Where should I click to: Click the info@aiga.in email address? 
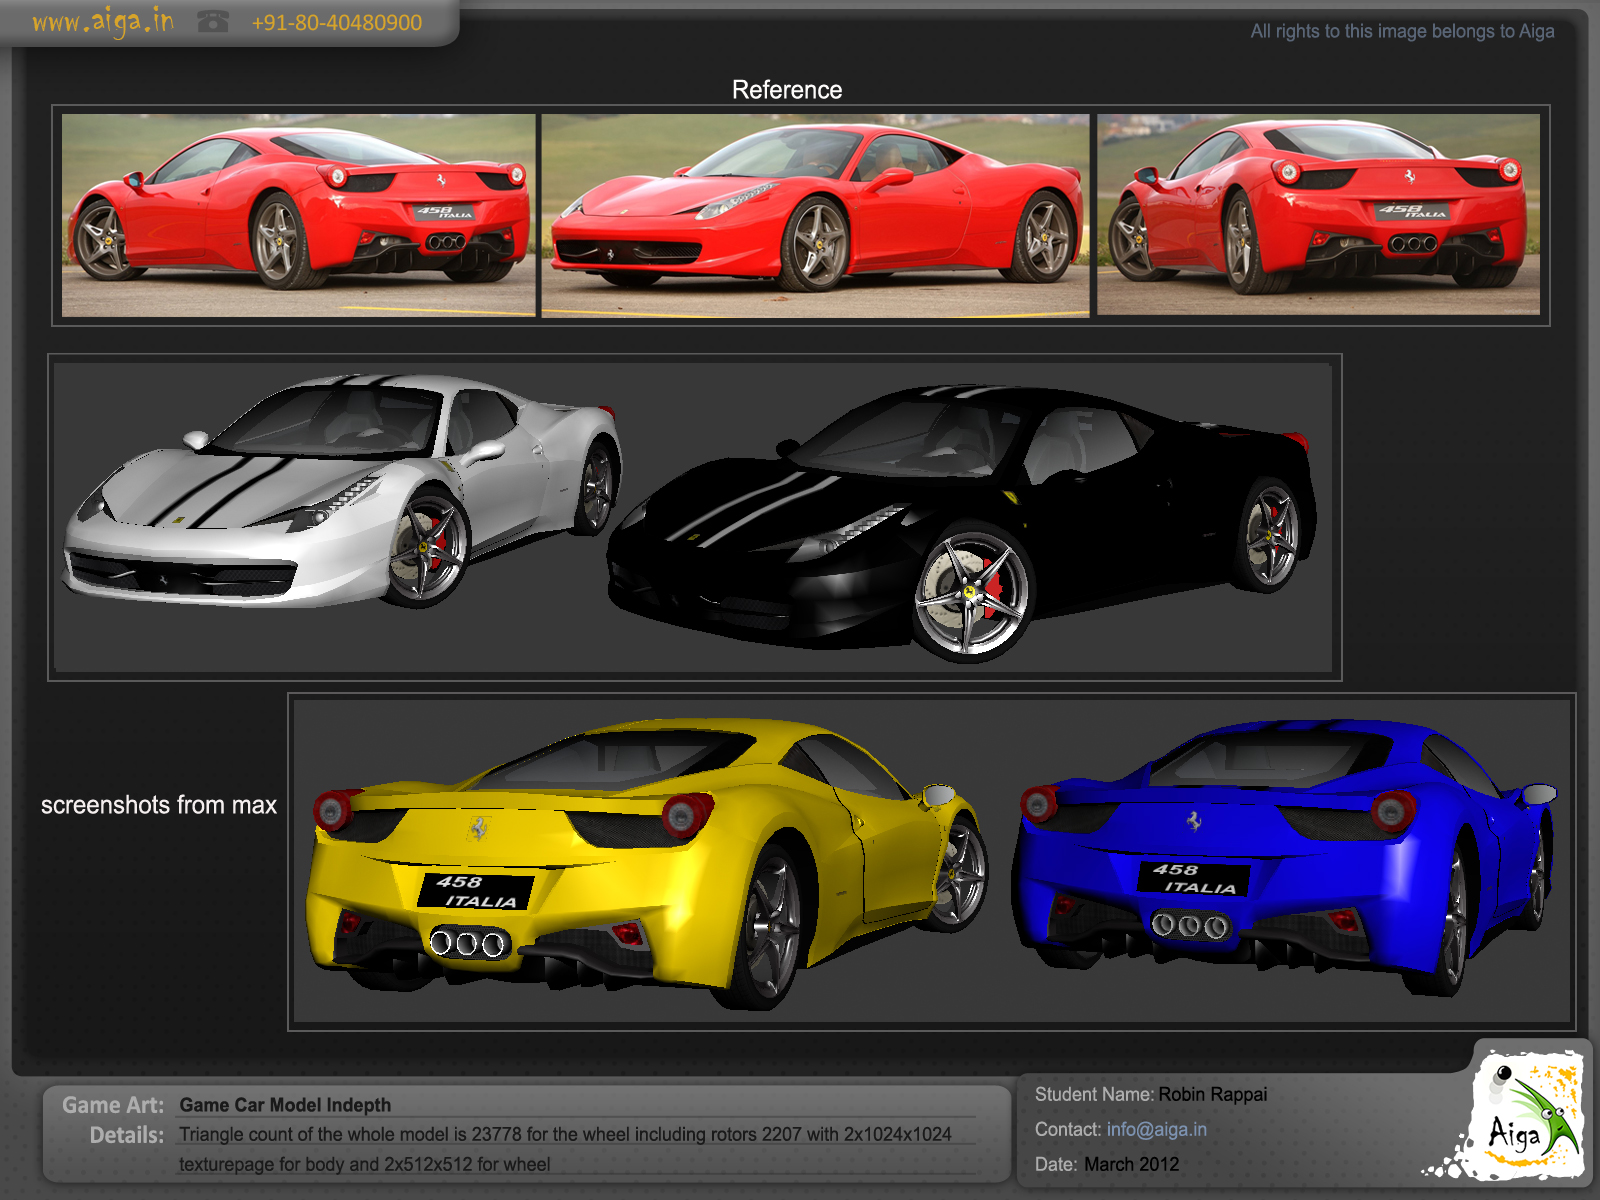click(1156, 1128)
